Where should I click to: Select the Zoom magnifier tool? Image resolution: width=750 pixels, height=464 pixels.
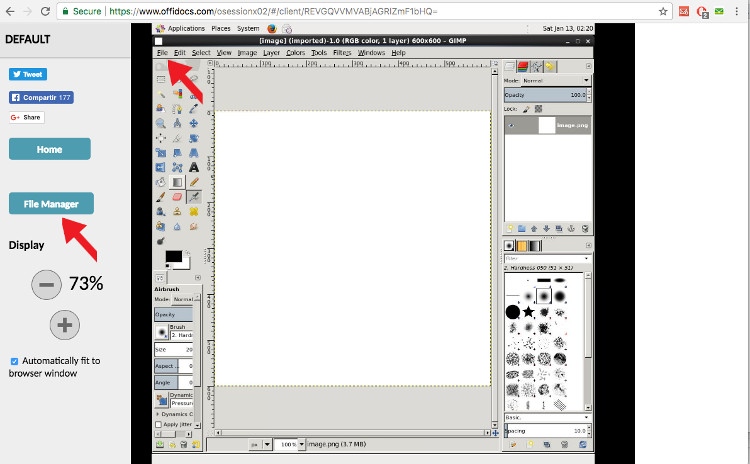[160, 123]
